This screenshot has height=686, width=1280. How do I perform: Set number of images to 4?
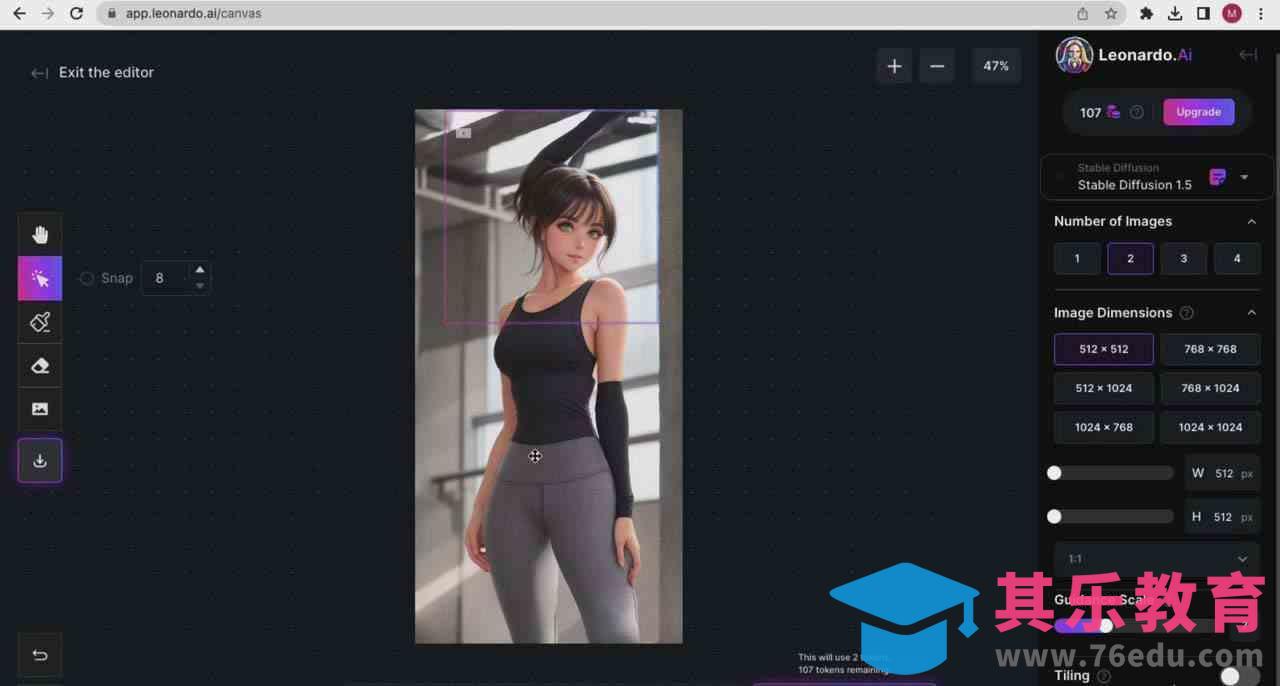click(1236, 258)
